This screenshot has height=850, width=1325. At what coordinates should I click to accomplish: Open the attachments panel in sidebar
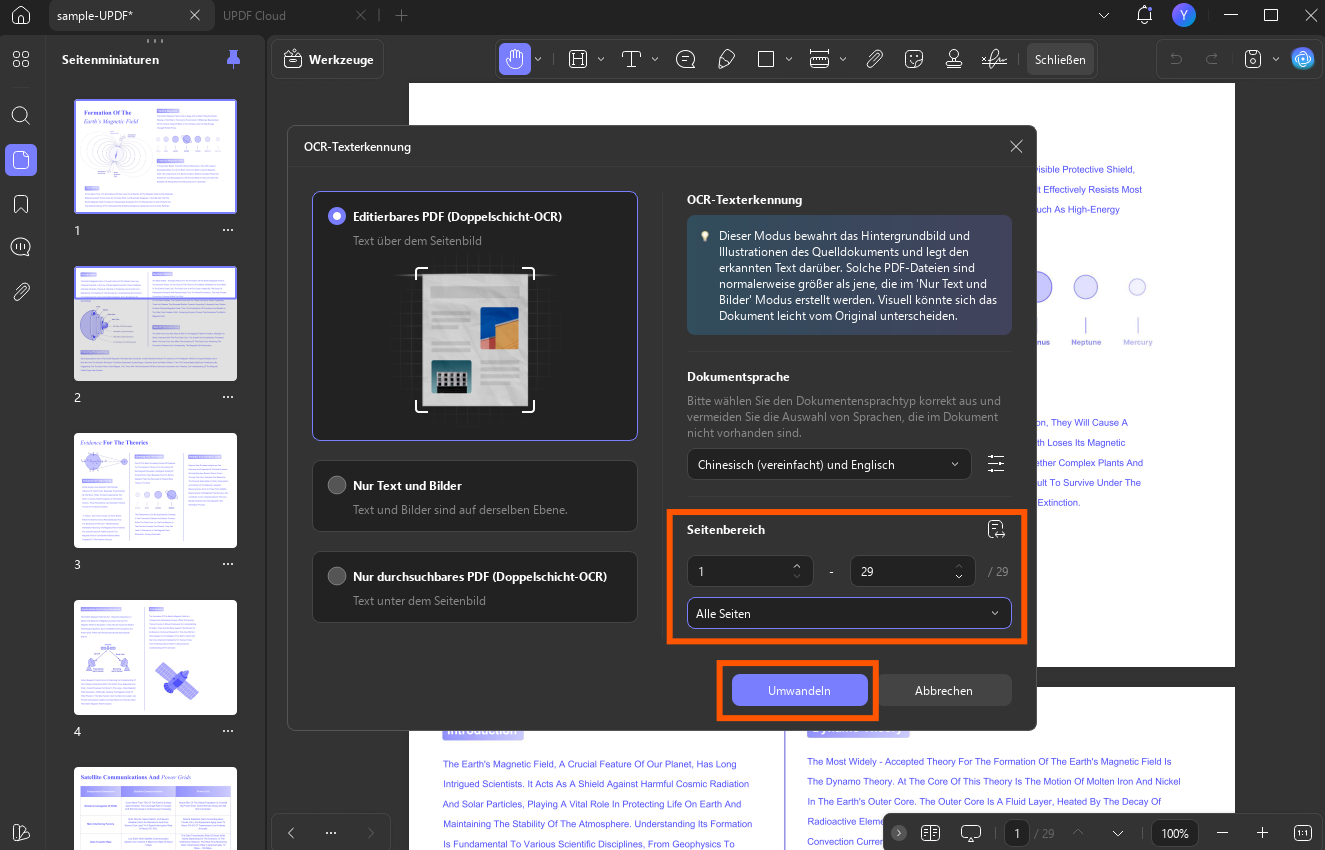(x=21, y=292)
